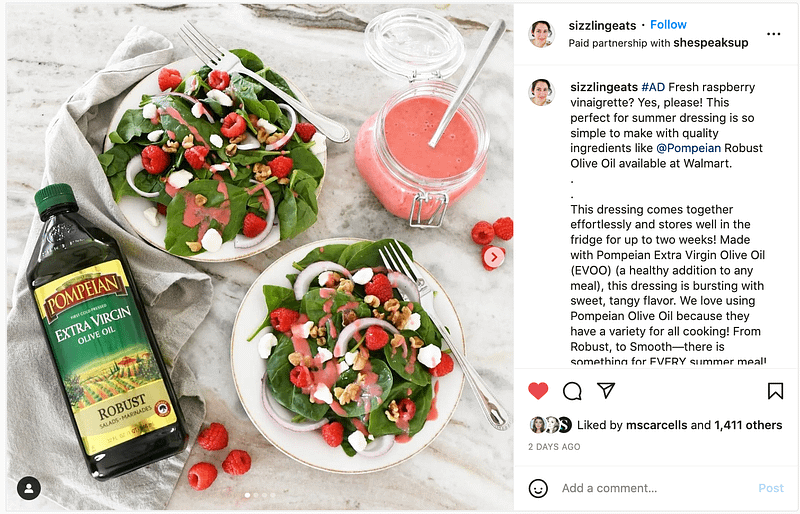Open the sizzlingeats profile from the header username

coord(602,26)
